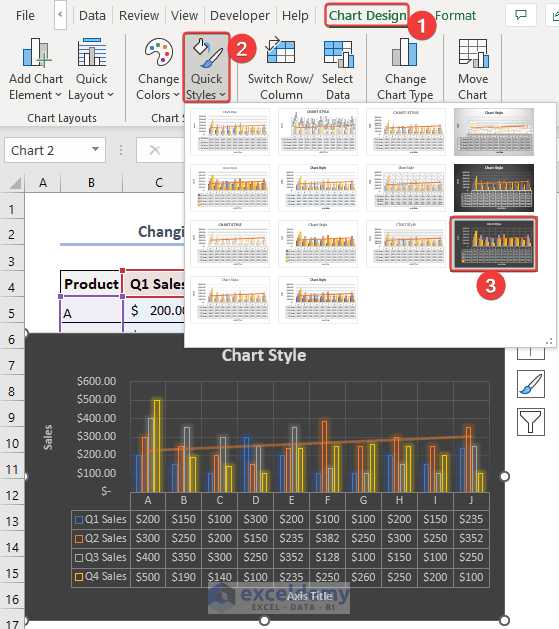Expand the Name Box dropdown arrow

[x=95, y=150]
